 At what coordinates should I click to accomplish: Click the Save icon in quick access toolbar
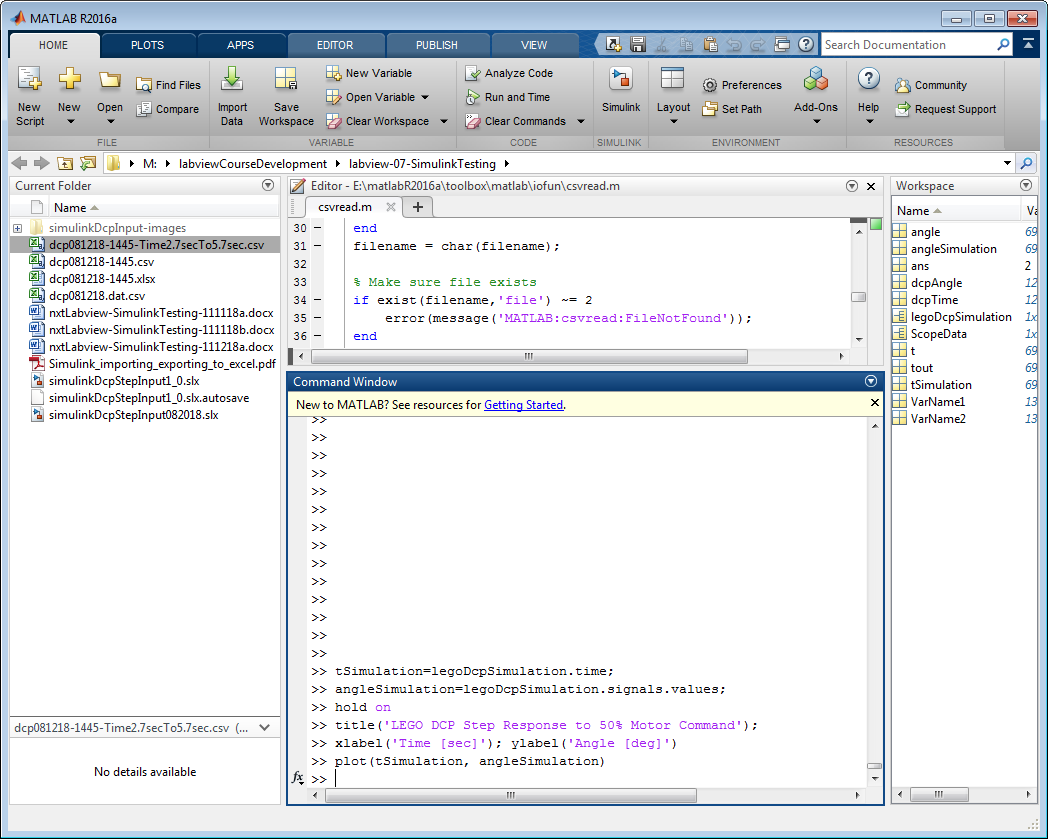638,45
